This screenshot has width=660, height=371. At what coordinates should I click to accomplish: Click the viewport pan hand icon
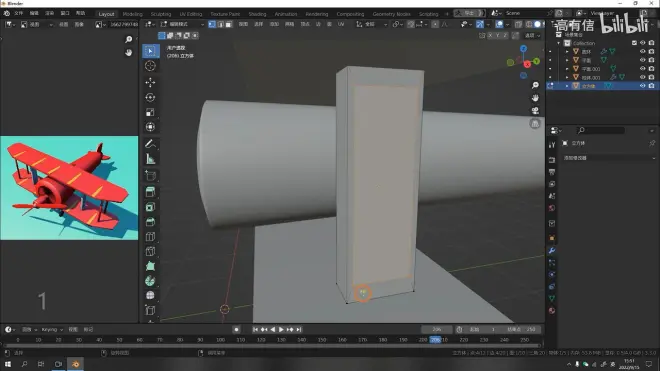[x=535, y=98]
